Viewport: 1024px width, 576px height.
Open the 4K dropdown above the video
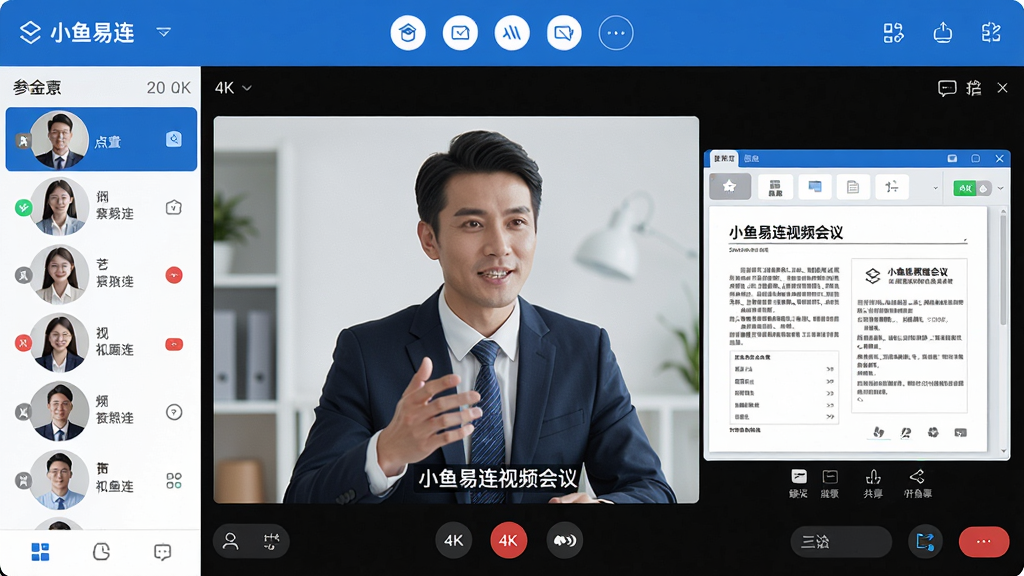pos(233,88)
